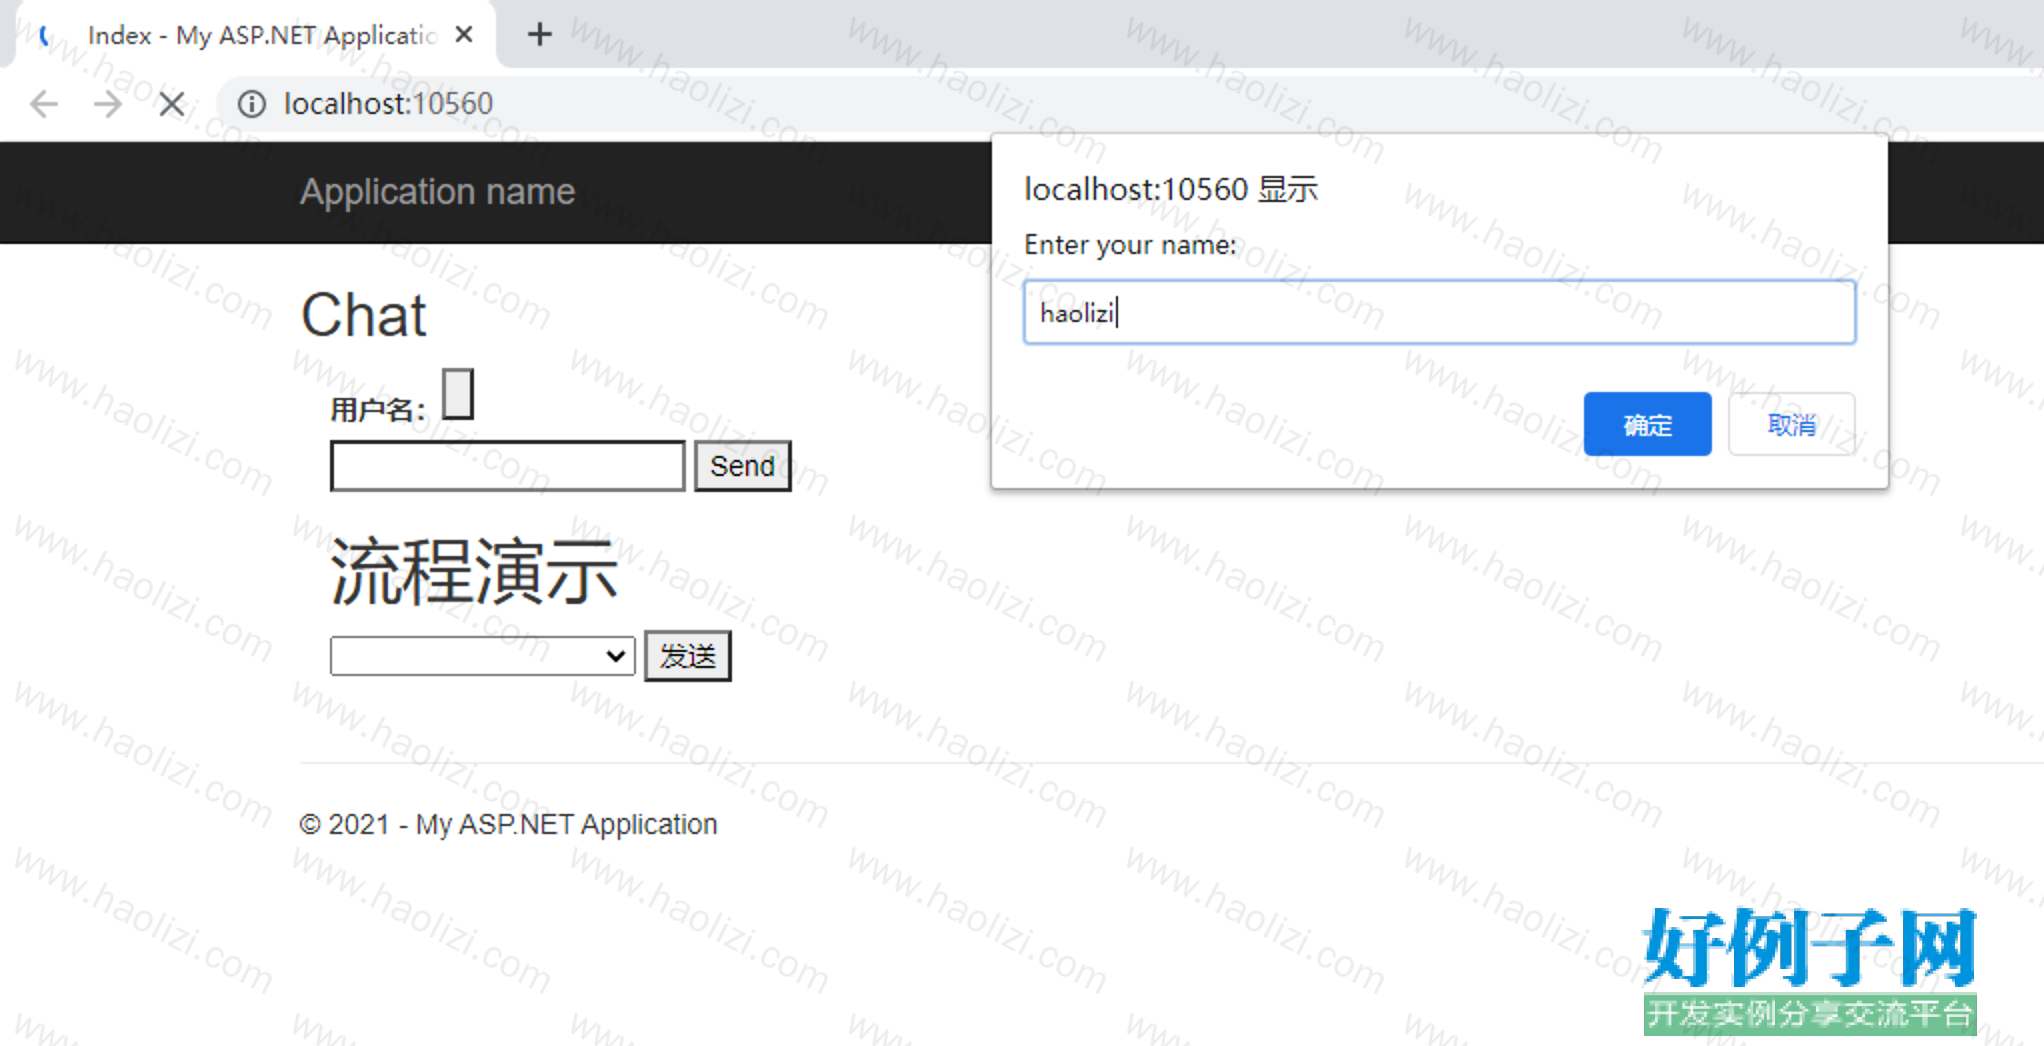This screenshot has width=2044, height=1046.
Task: Click the © 2021 - My ASP.NET Application footer
Action: coord(508,824)
